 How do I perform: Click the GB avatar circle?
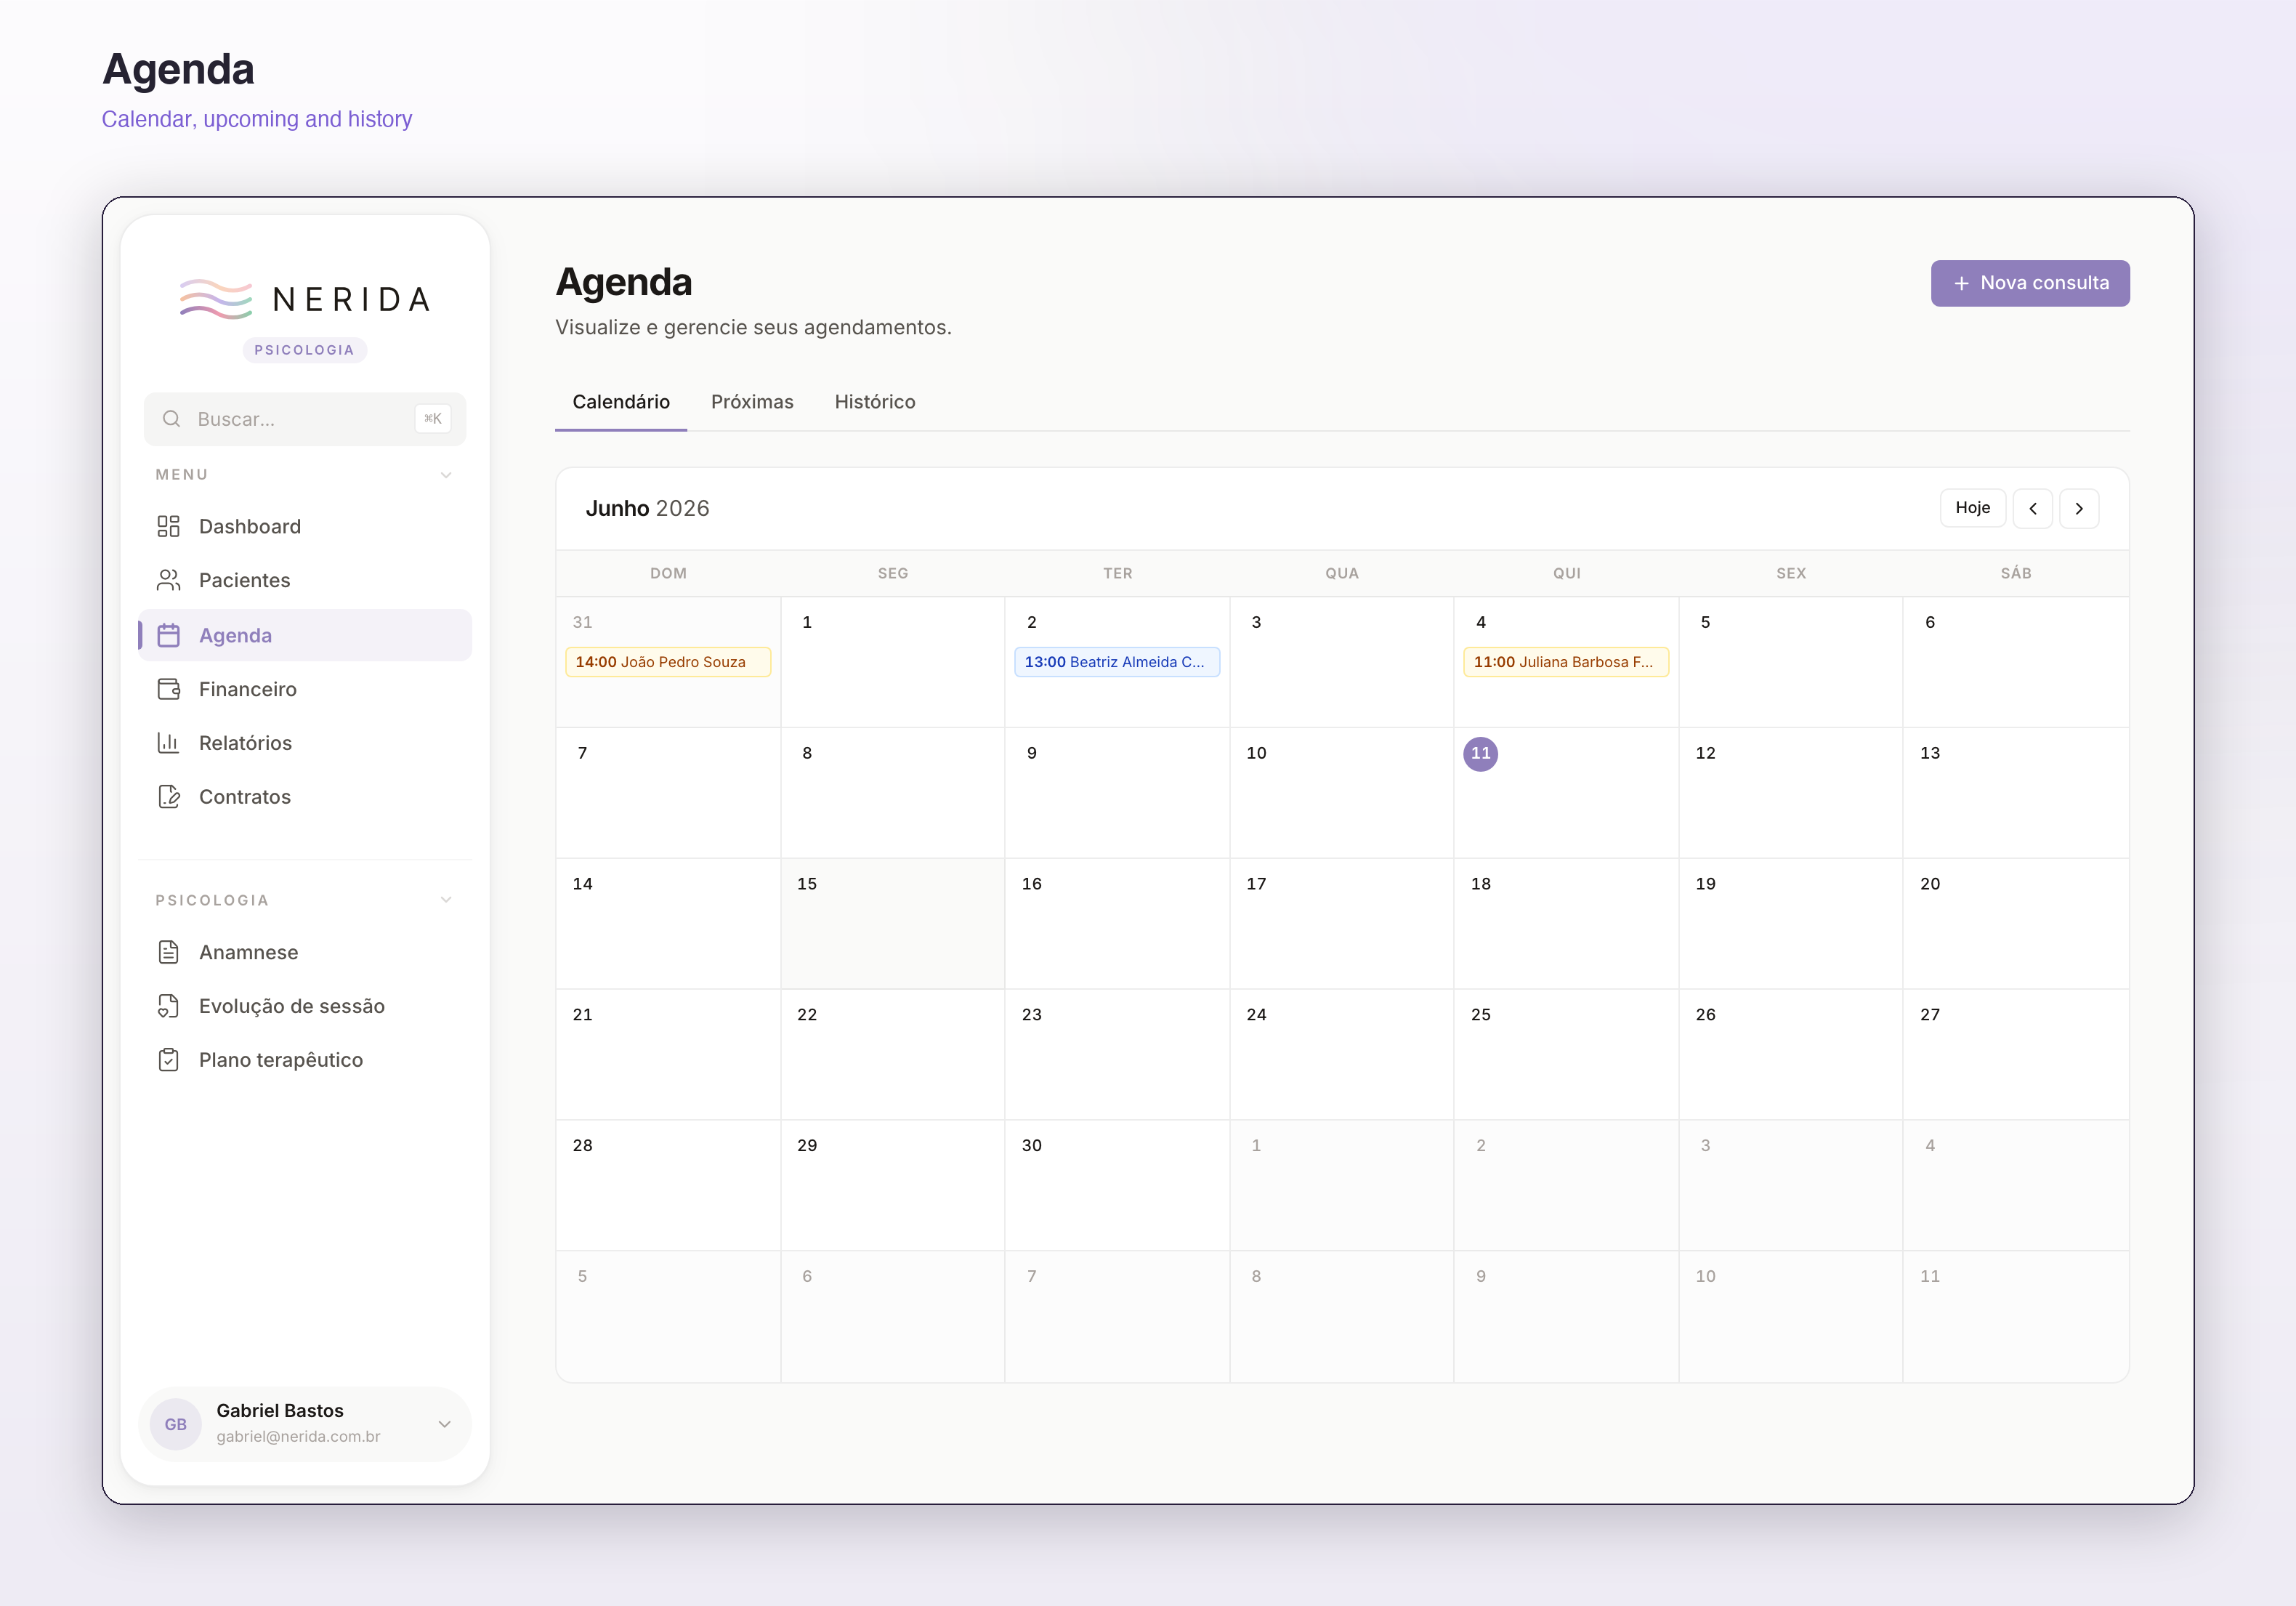pyautogui.click(x=176, y=1424)
